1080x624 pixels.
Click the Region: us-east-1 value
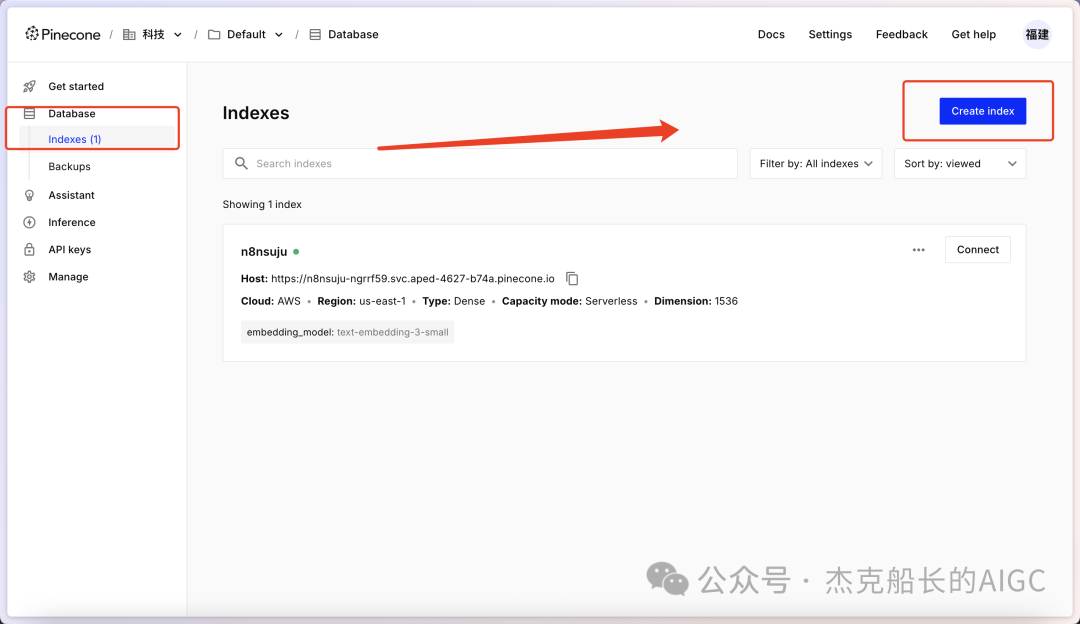click(362, 301)
